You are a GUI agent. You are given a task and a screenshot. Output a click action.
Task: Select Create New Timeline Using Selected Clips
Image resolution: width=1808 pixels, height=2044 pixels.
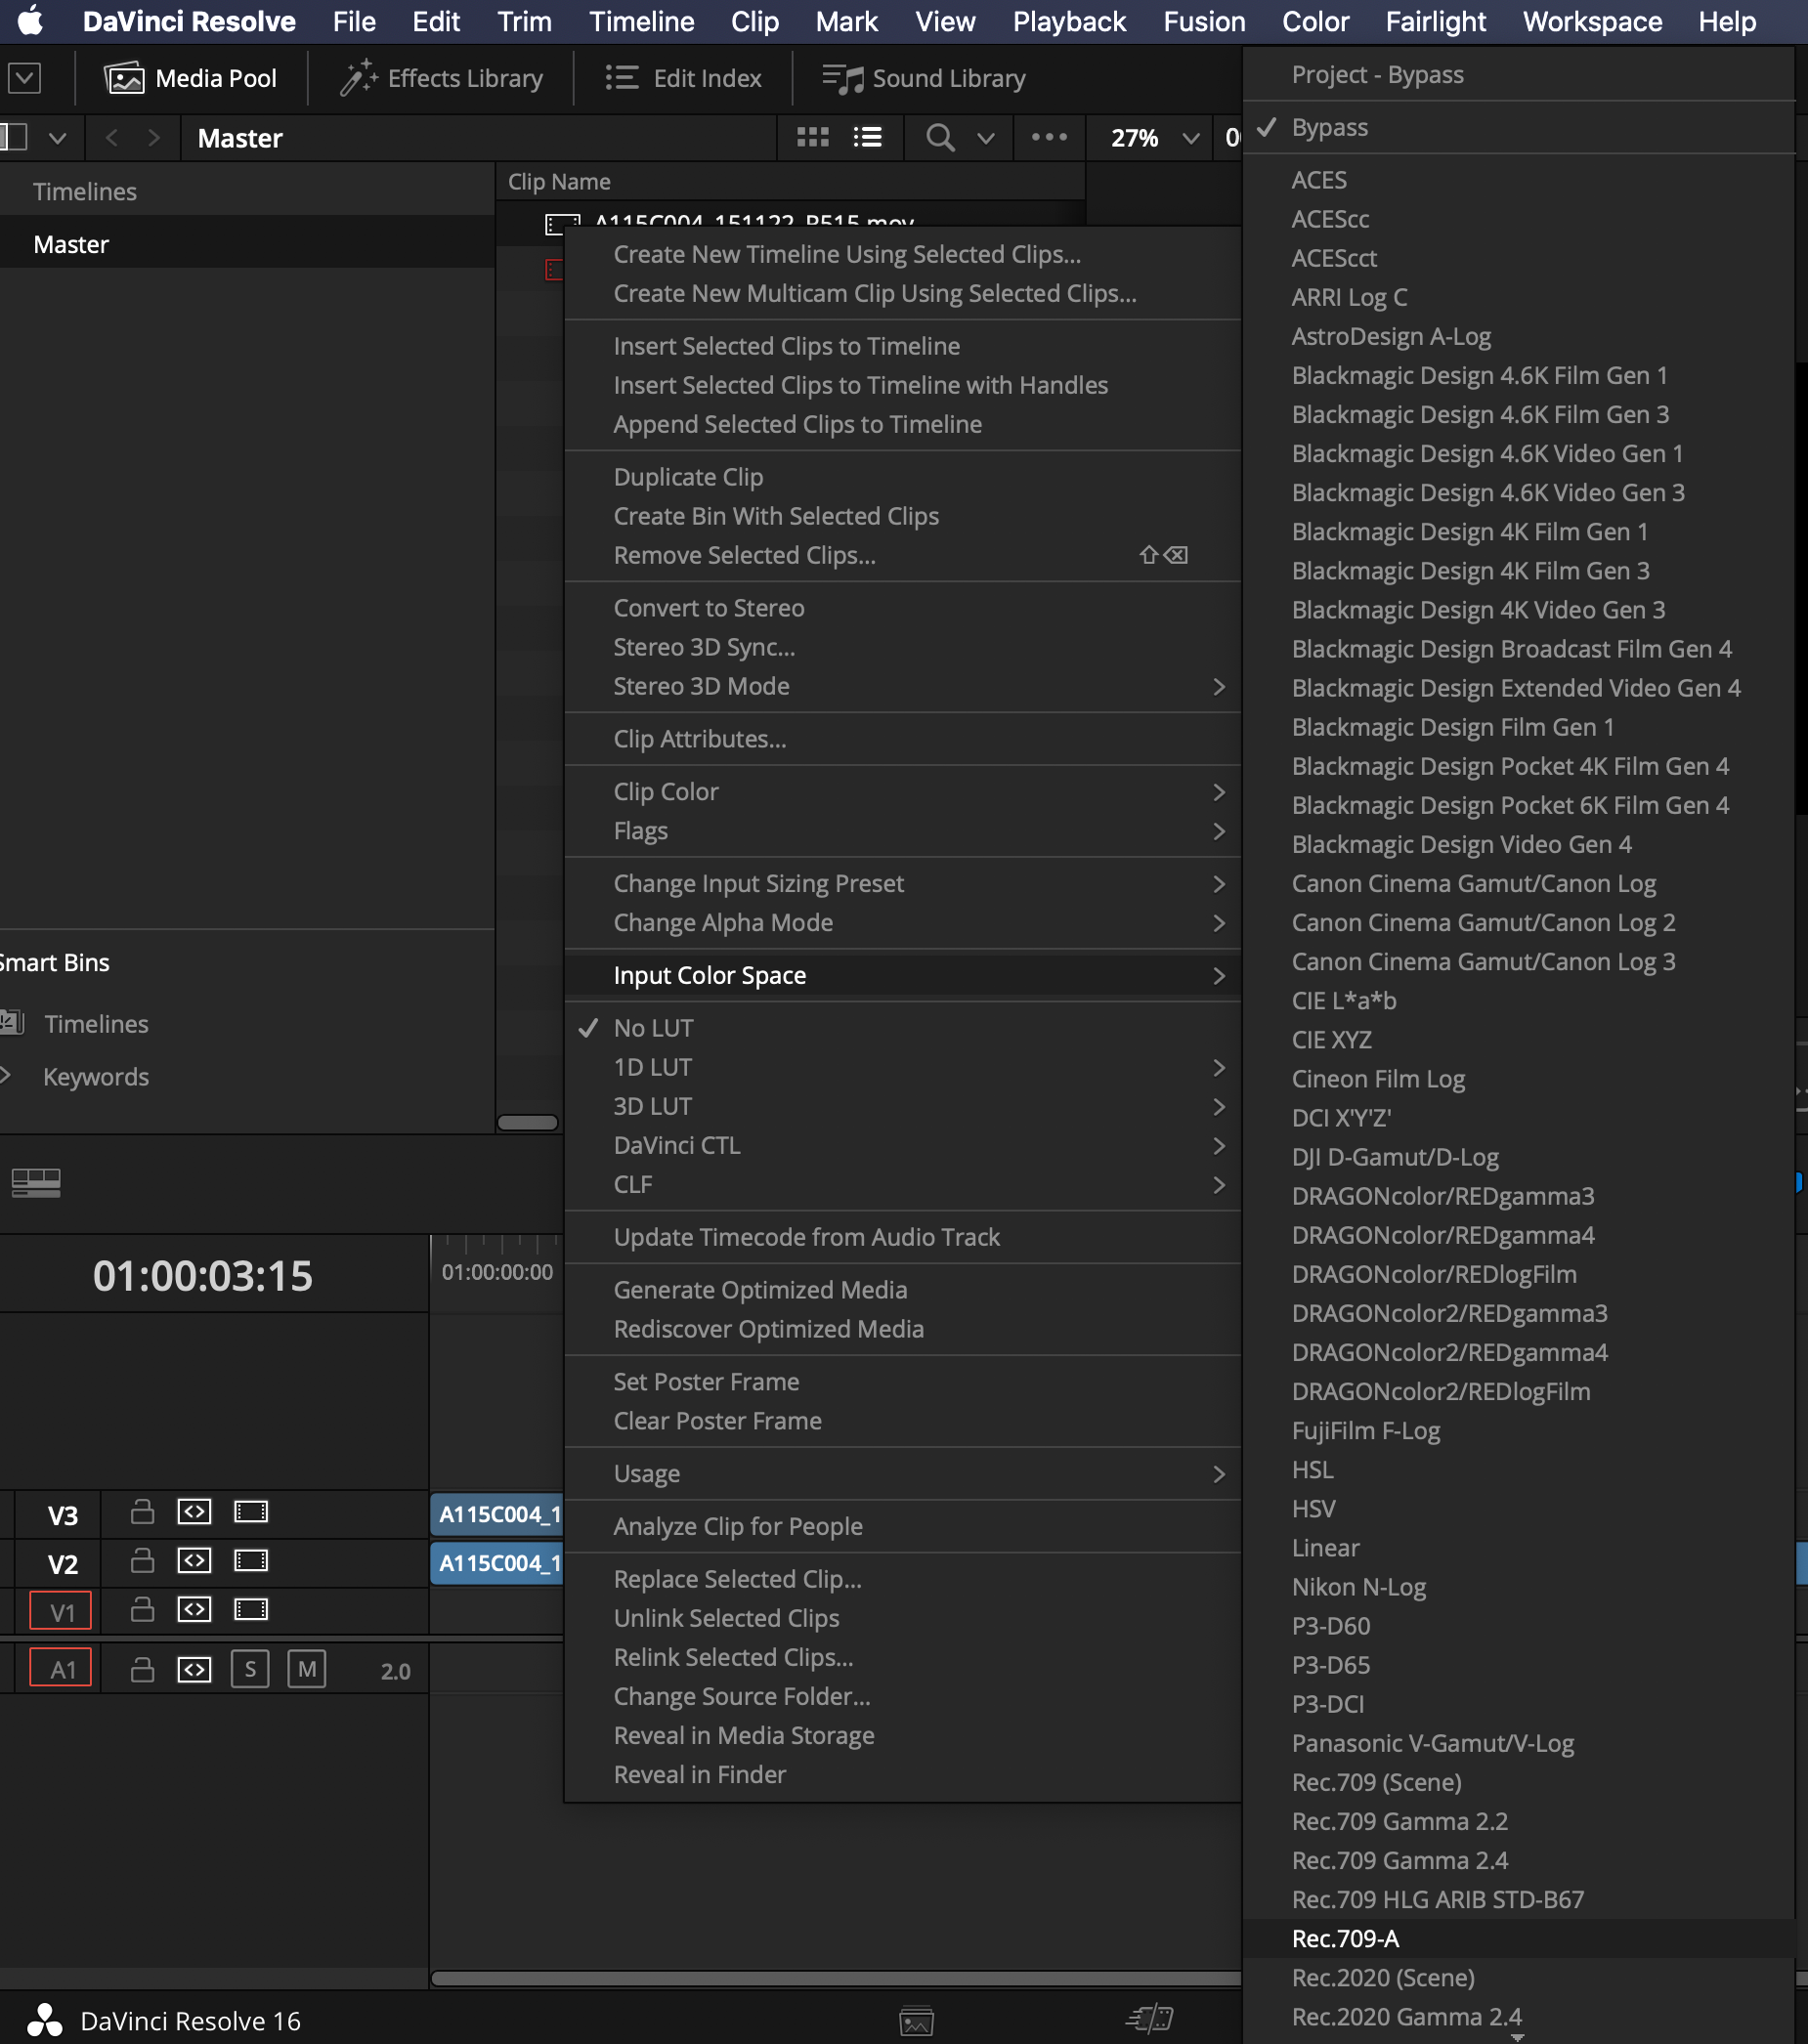click(902, 254)
